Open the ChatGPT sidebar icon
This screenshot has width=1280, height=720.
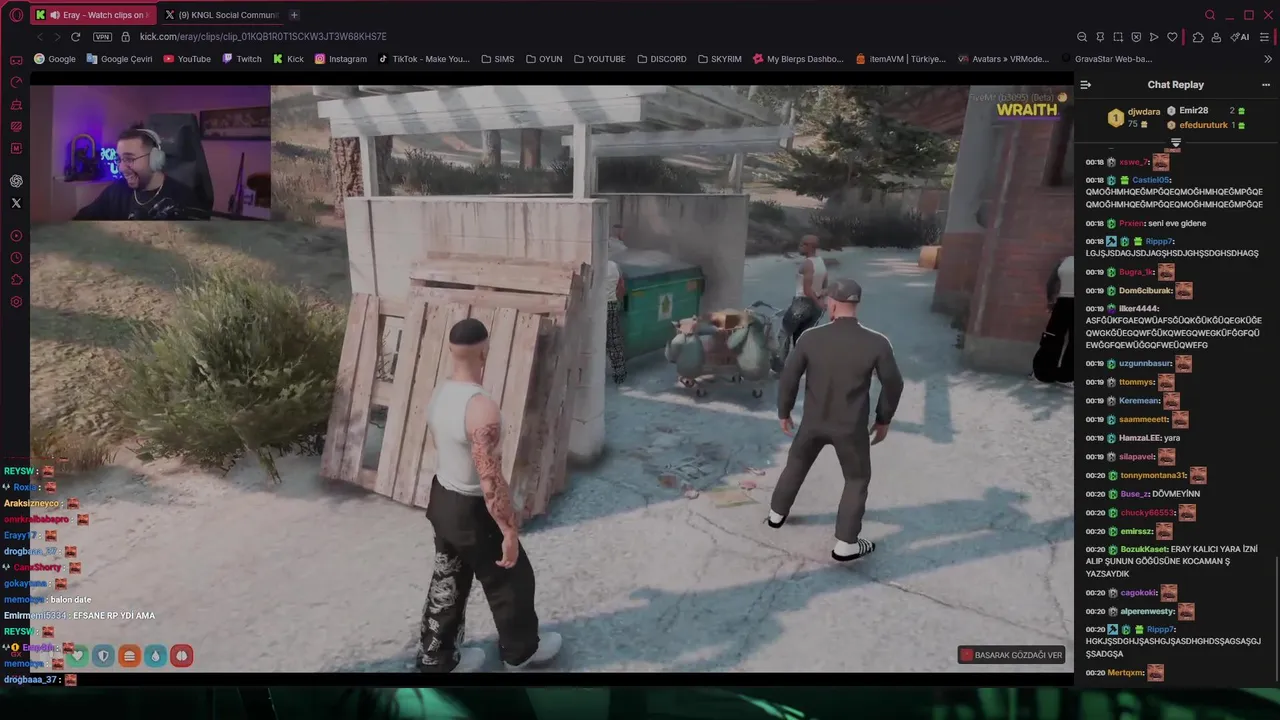[x=16, y=181]
